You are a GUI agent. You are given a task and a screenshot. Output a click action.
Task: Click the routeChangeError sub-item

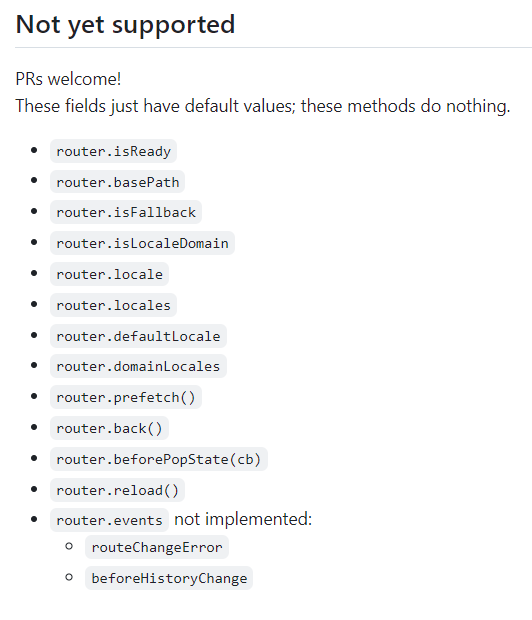tap(157, 547)
